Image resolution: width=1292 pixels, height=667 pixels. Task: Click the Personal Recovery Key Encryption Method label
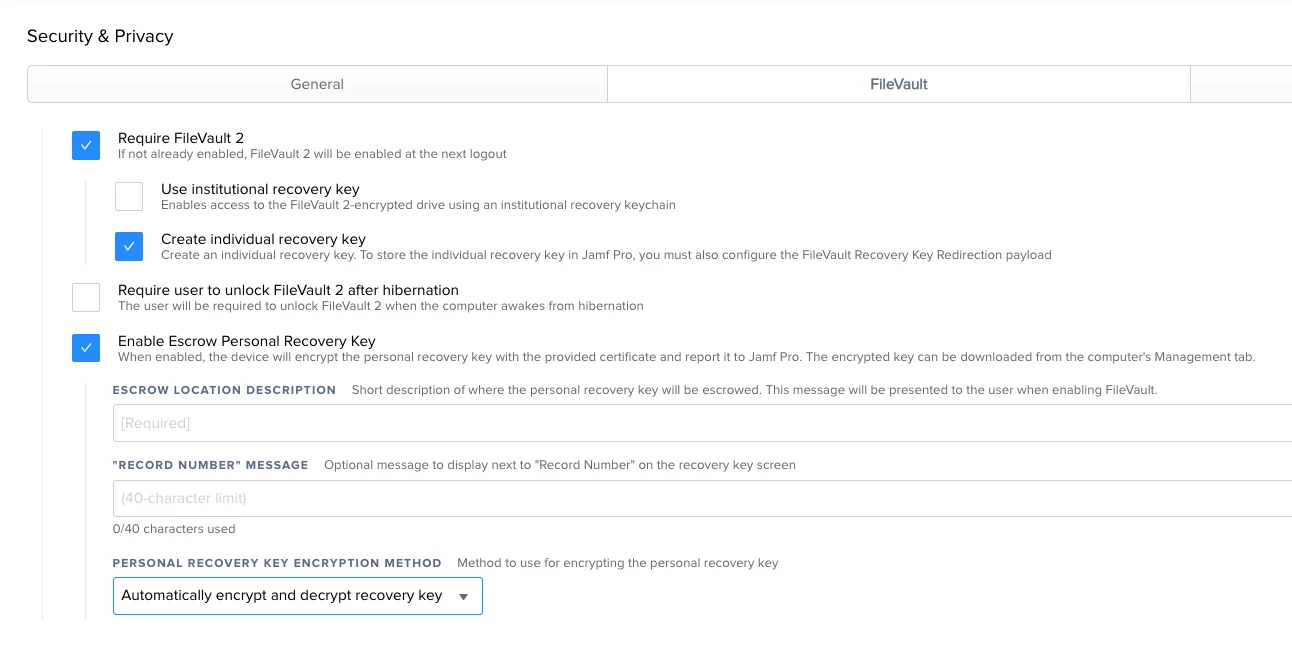[x=277, y=563]
